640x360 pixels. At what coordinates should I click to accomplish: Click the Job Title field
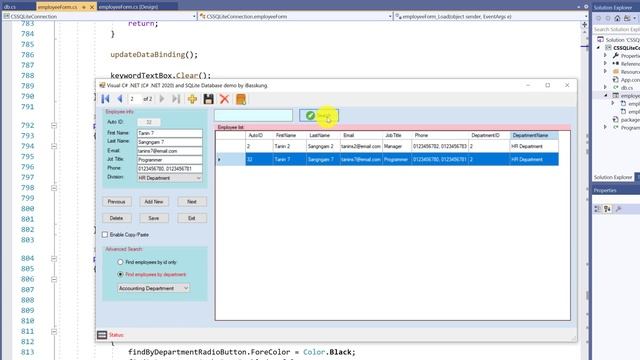pyautogui.click(x=170, y=160)
